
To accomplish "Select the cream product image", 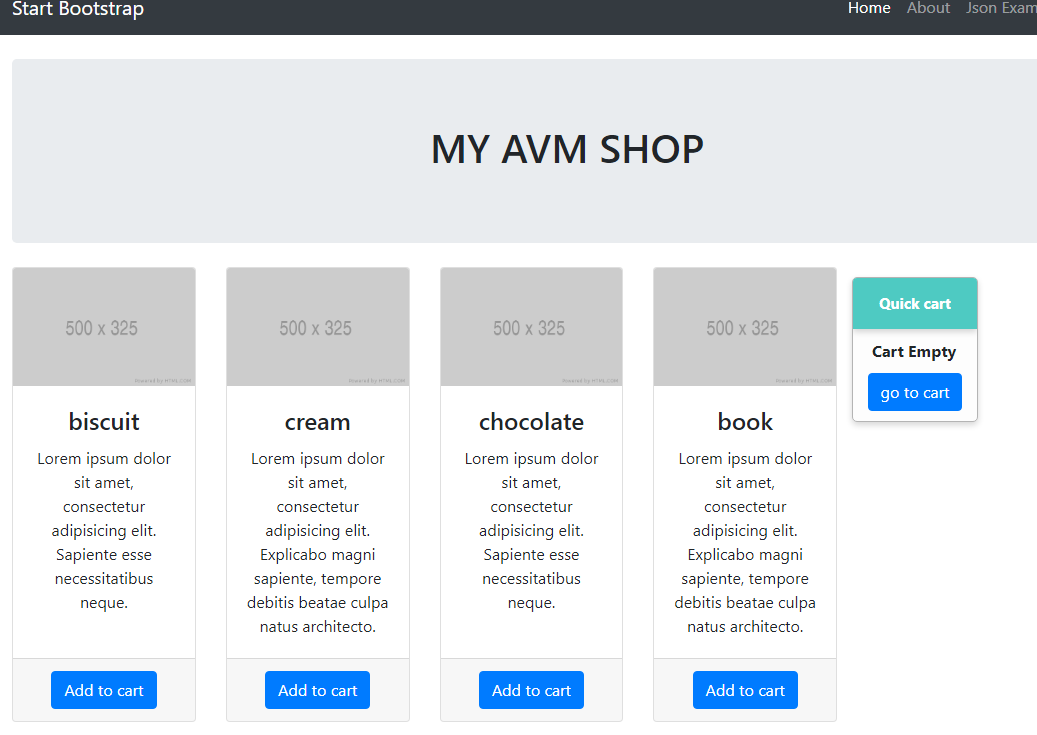I will click(x=317, y=327).
